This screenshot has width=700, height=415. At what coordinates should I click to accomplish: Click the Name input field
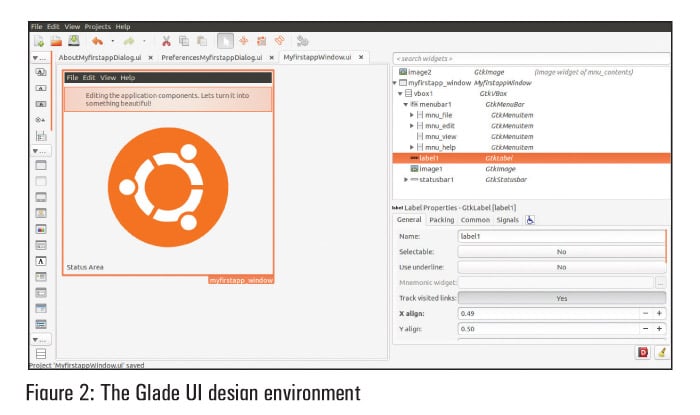(x=560, y=237)
